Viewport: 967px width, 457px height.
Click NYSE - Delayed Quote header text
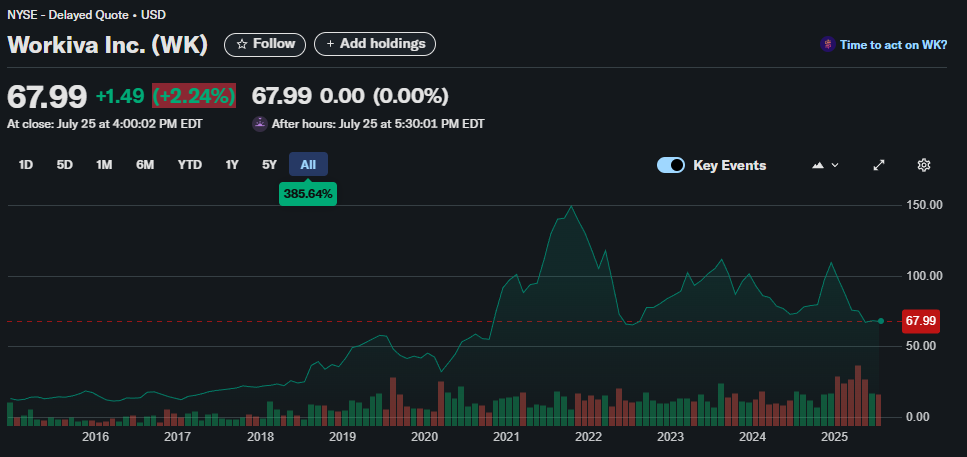[86, 15]
